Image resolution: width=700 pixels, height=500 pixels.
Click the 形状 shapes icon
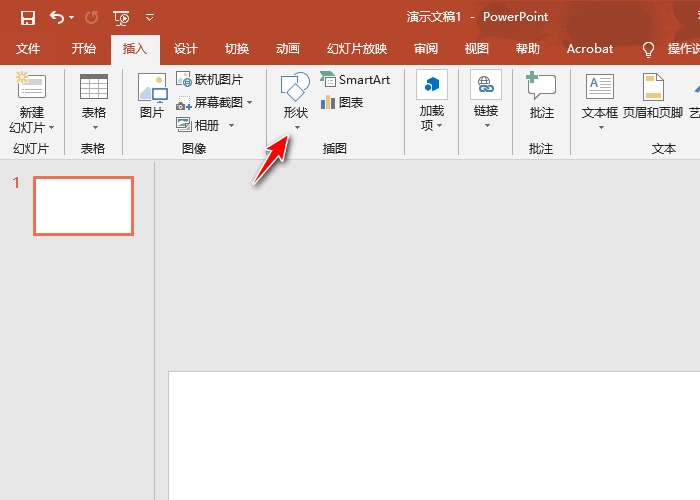(295, 87)
